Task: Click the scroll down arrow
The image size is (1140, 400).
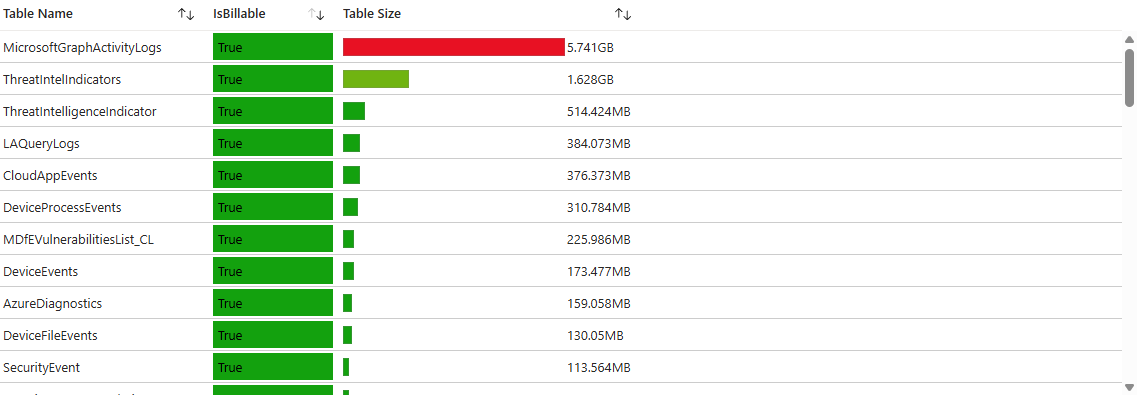Action: (x=1130, y=387)
